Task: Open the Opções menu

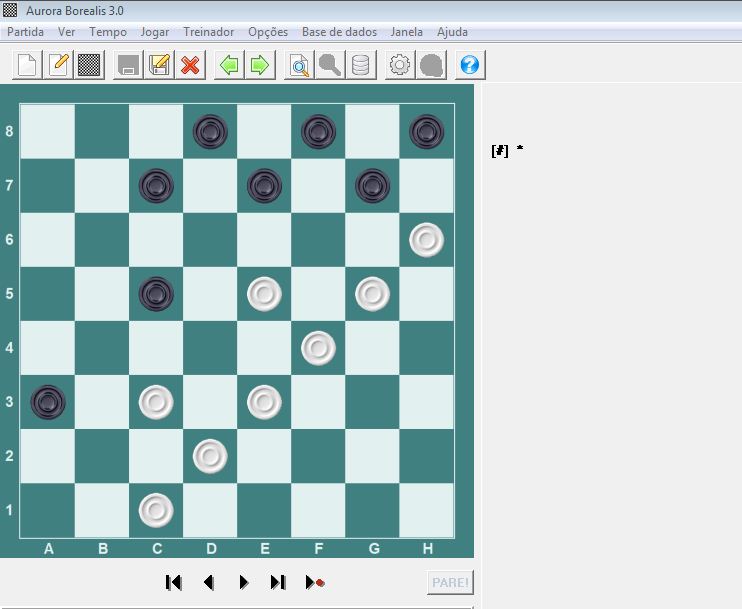Action: (268, 32)
